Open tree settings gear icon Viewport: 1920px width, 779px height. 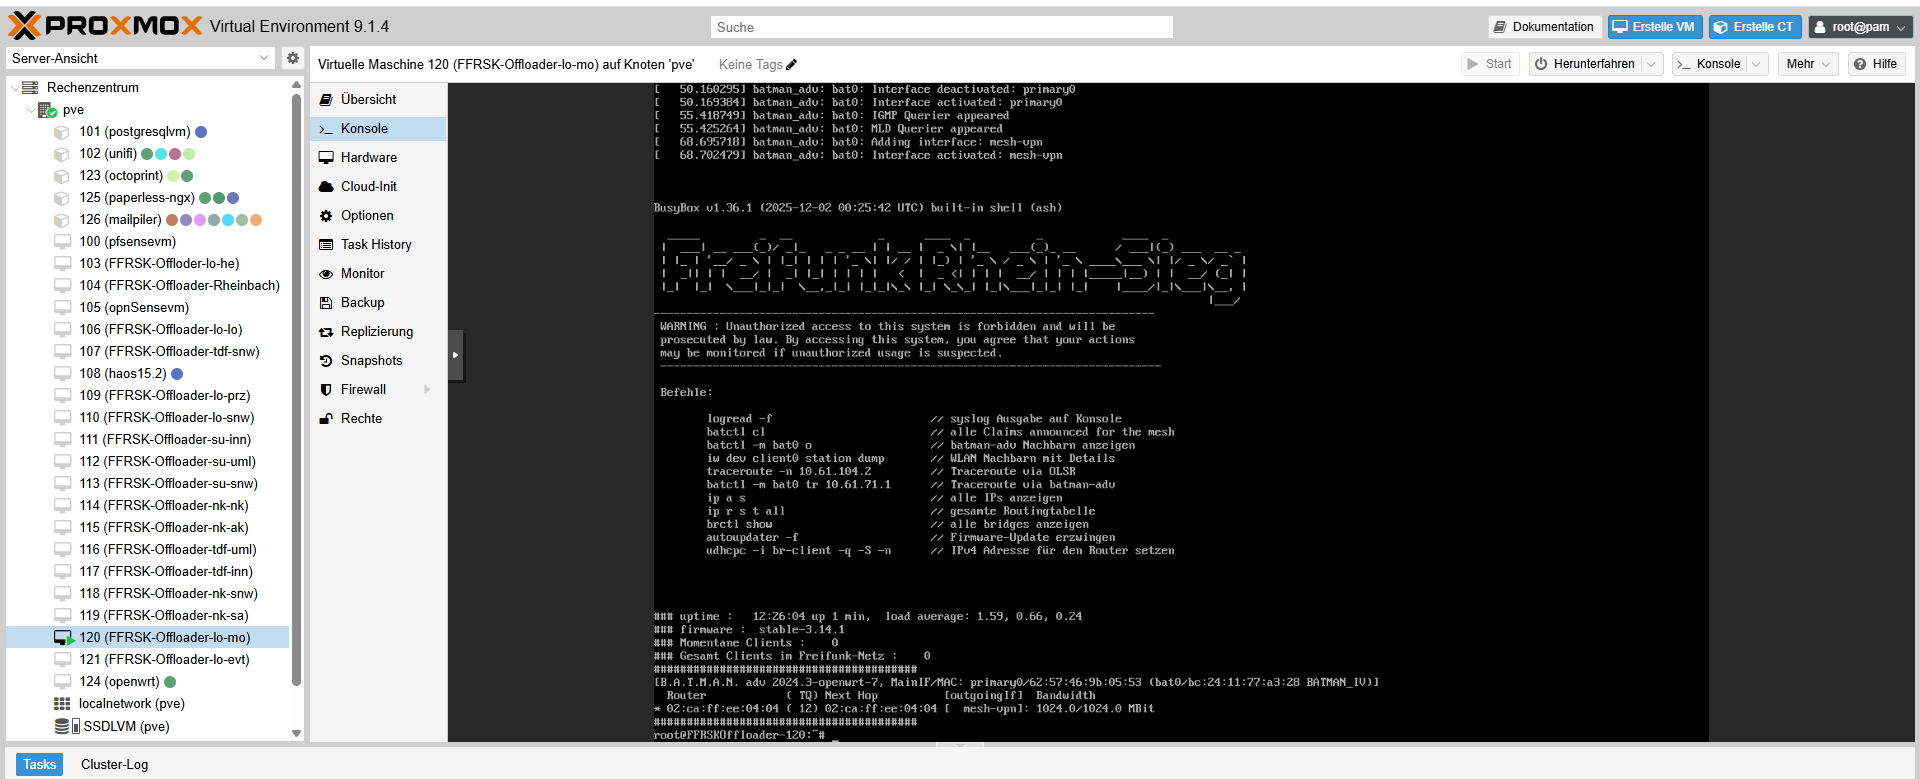pyautogui.click(x=293, y=58)
